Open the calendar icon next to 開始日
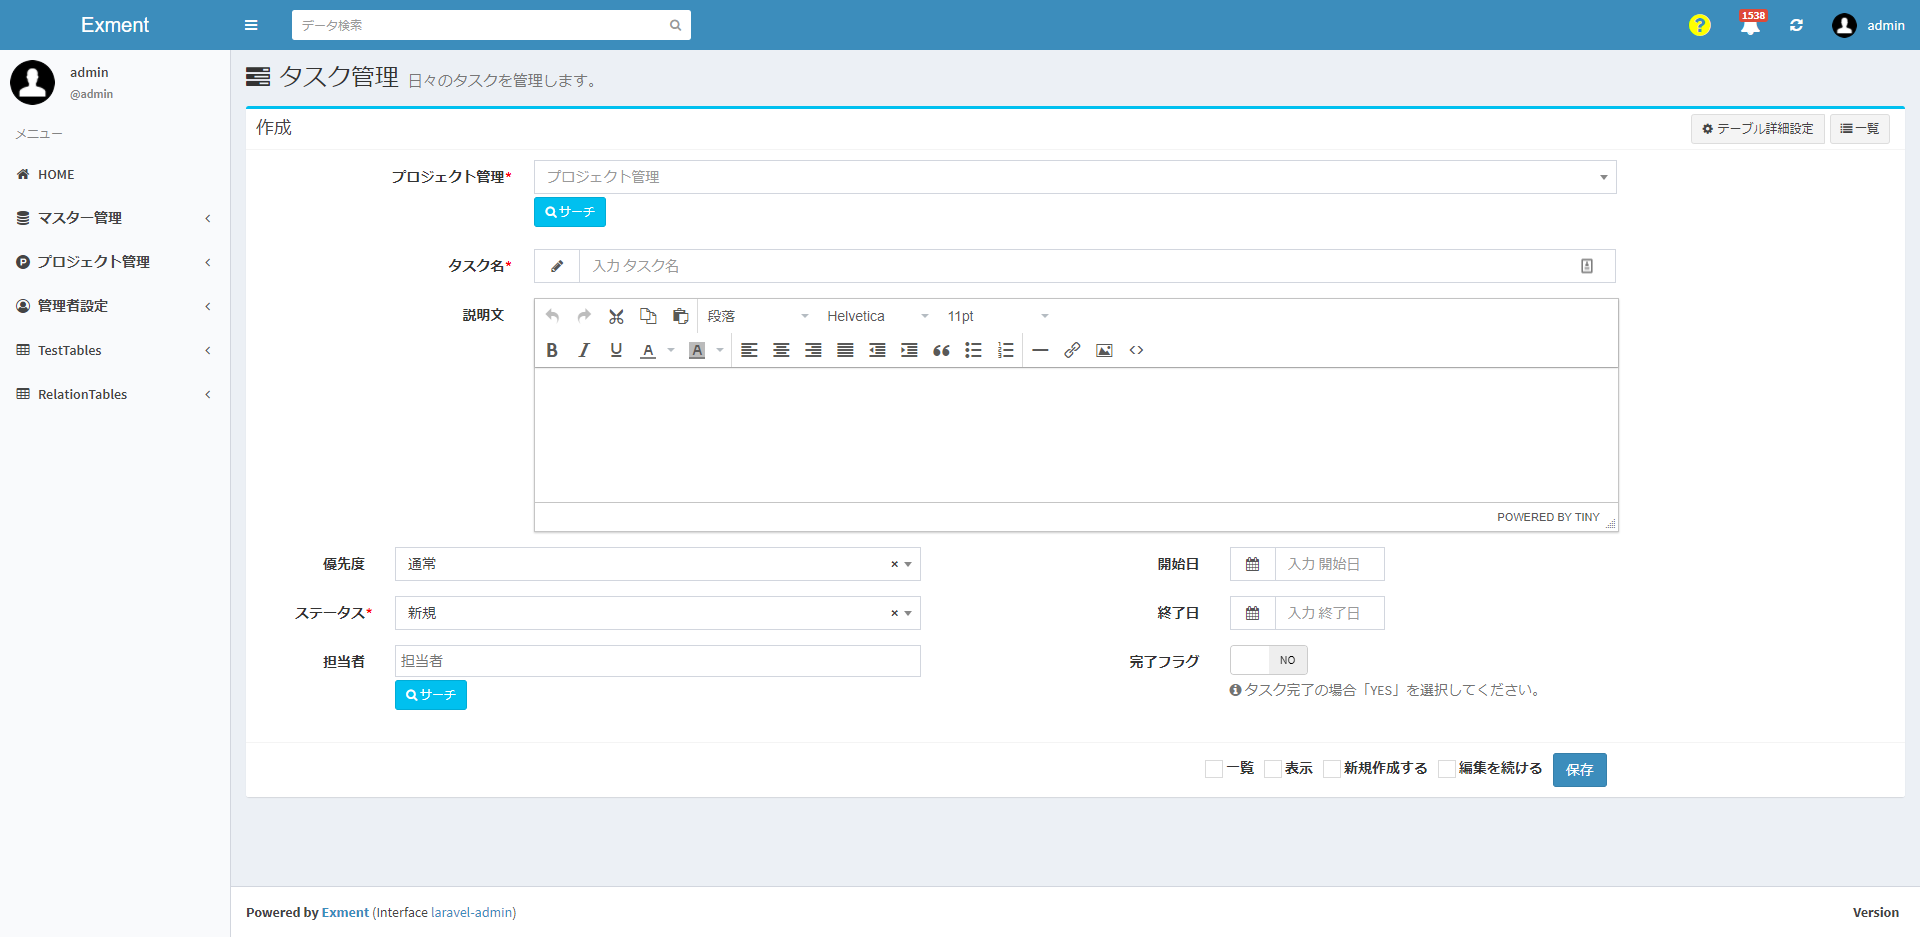This screenshot has height=937, width=1920. [1251, 563]
